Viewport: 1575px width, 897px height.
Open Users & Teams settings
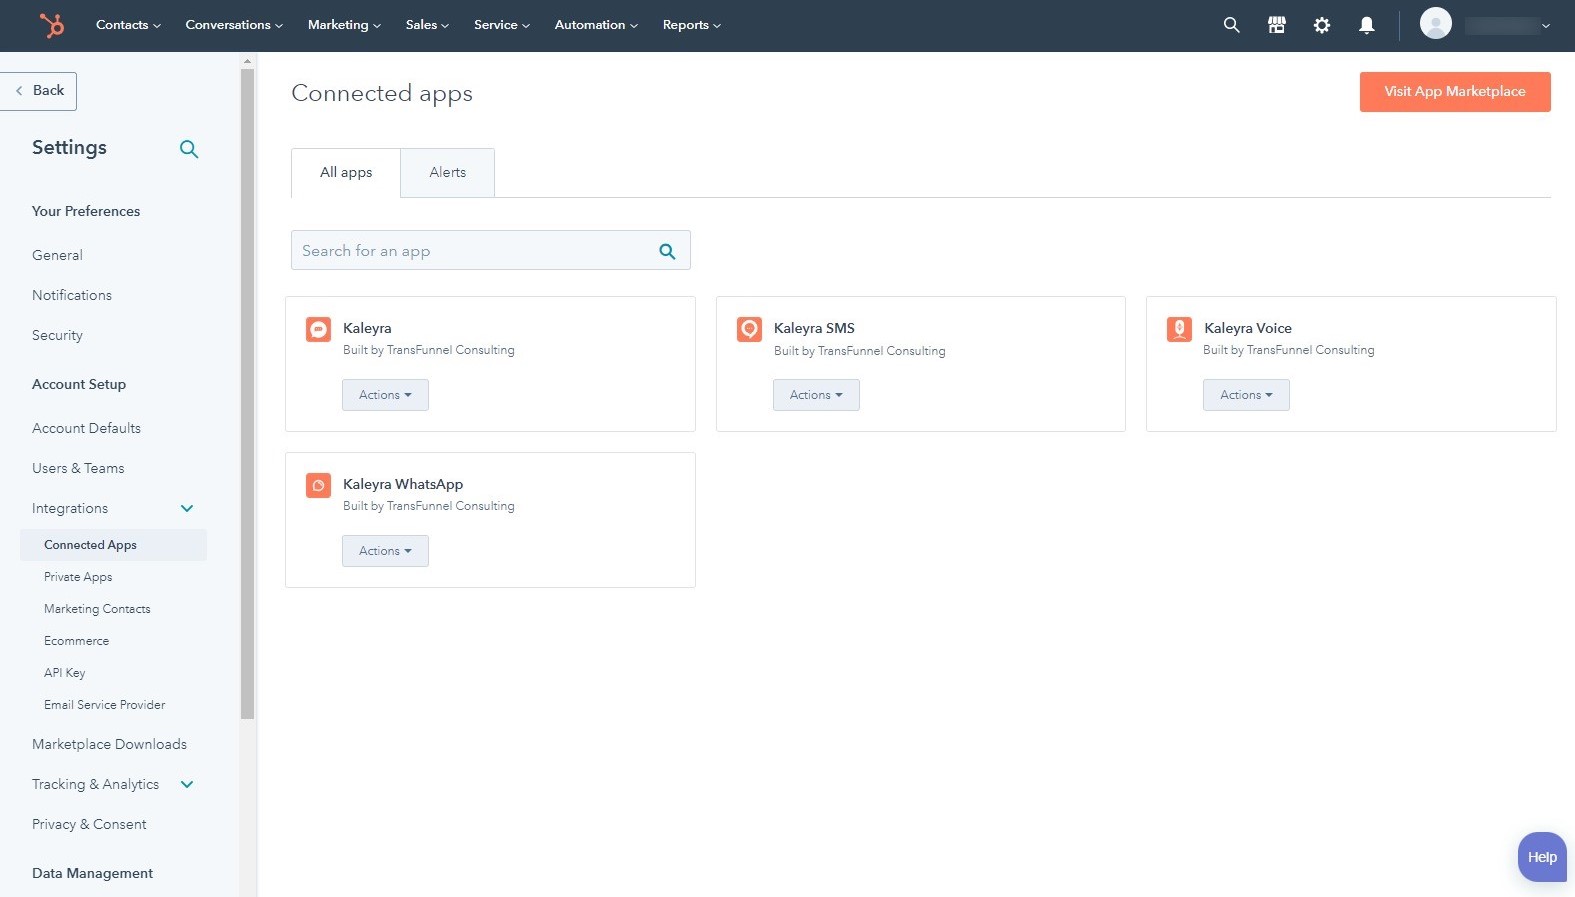click(x=78, y=469)
